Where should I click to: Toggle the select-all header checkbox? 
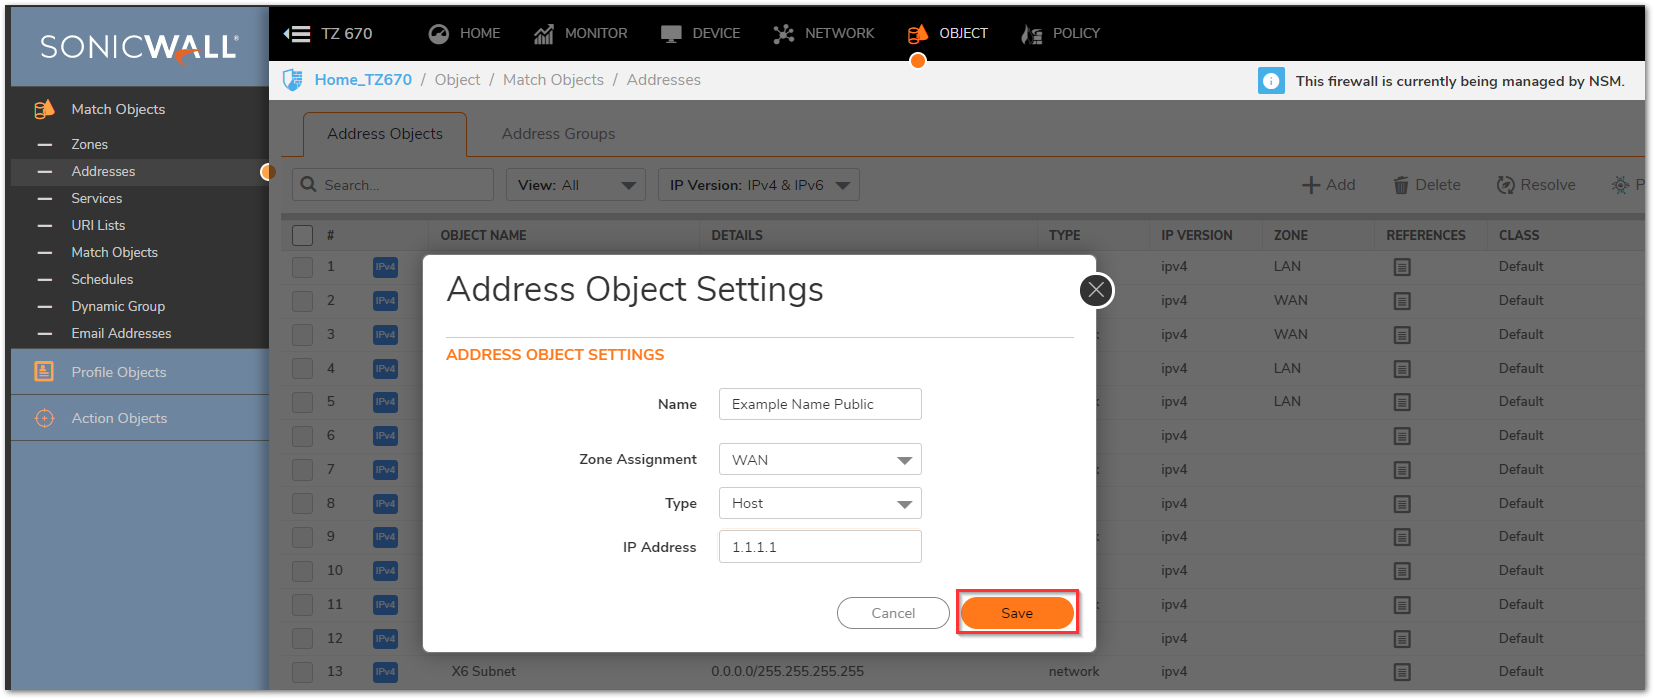click(x=302, y=235)
